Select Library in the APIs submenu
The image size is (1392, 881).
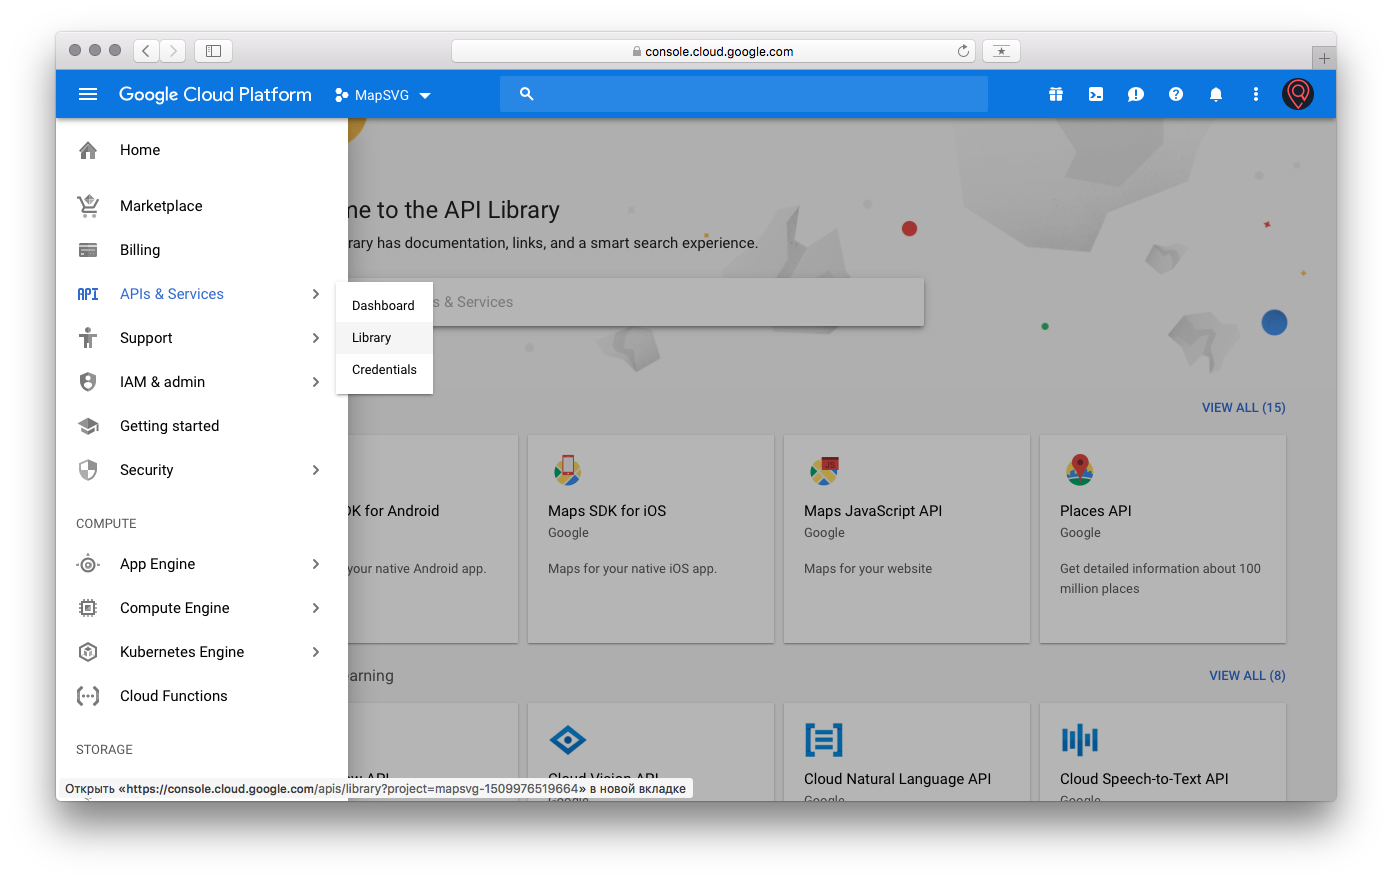click(x=384, y=338)
